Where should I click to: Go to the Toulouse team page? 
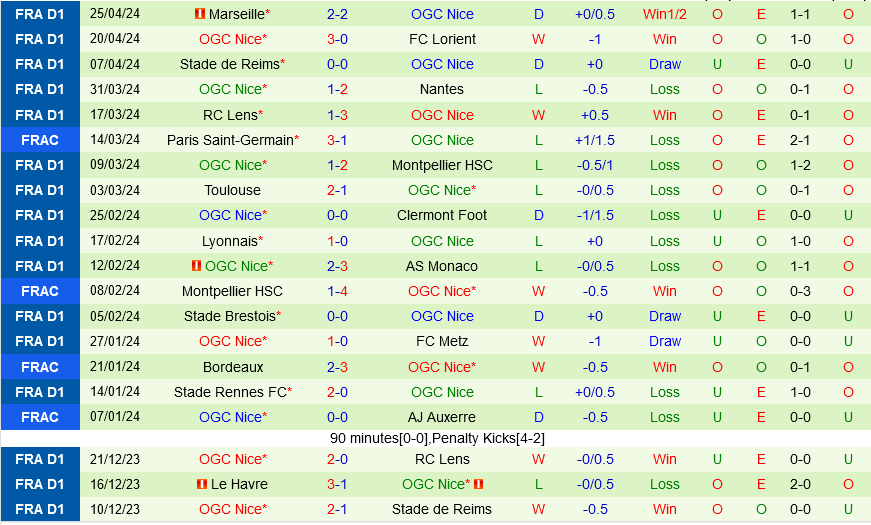(x=232, y=190)
